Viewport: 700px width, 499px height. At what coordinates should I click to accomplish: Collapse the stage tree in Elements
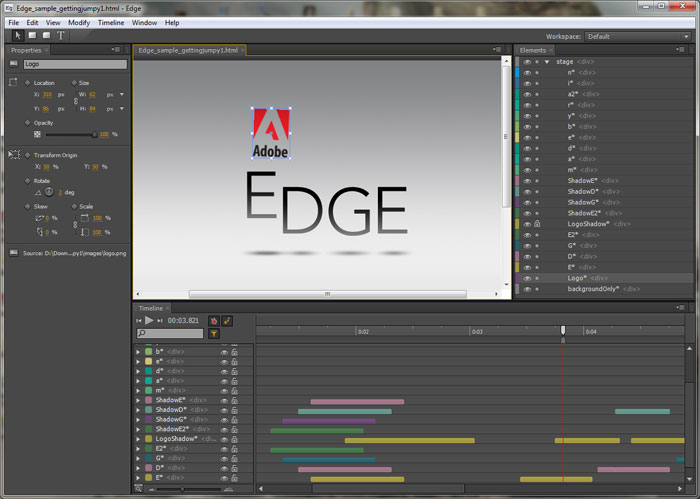(x=547, y=62)
